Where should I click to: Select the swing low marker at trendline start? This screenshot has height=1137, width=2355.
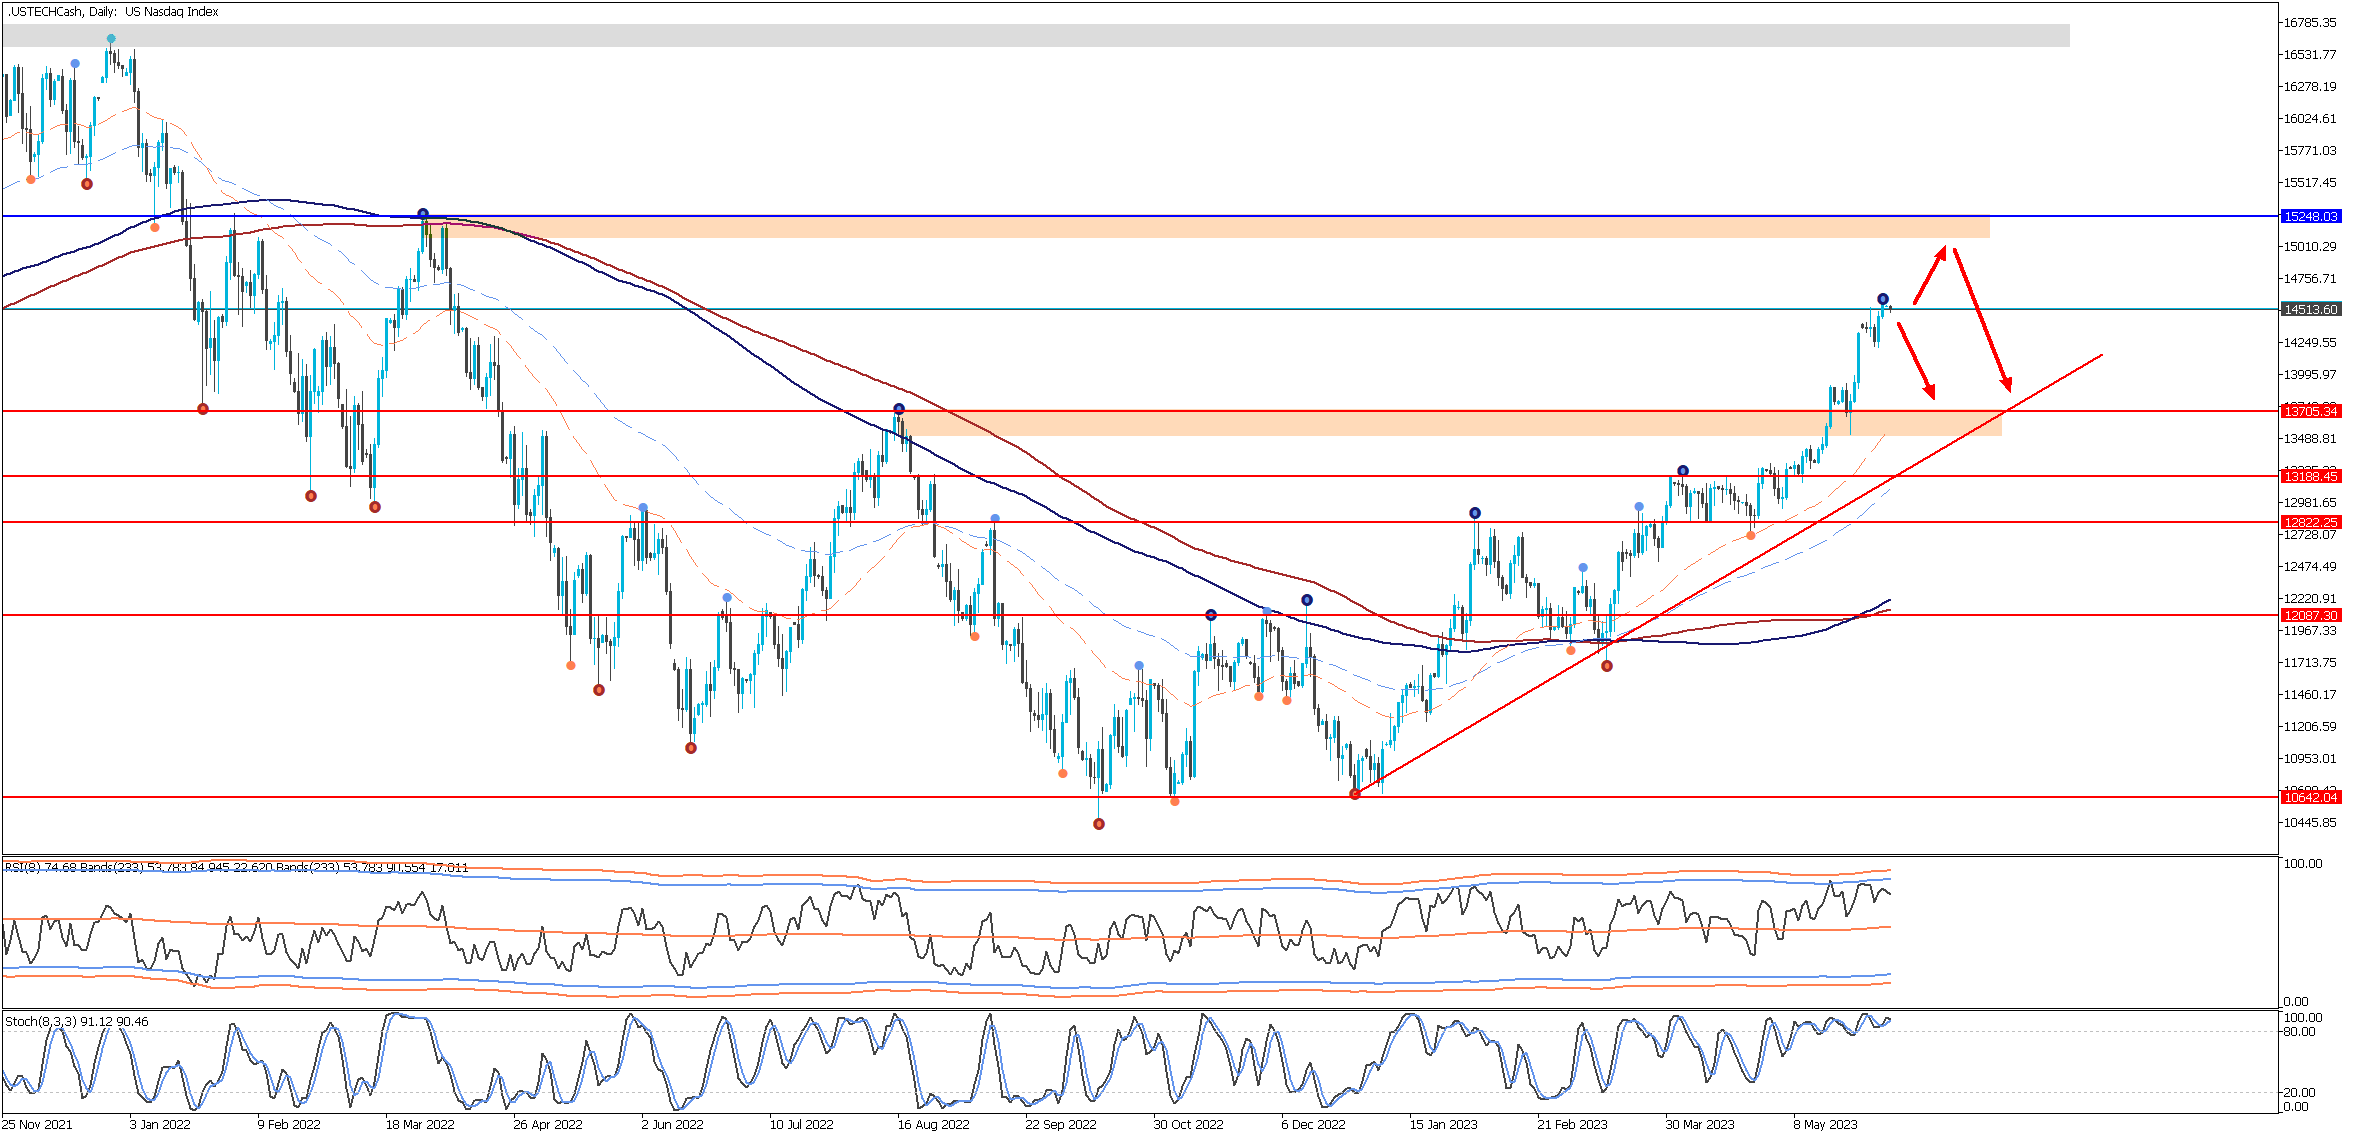point(1355,793)
